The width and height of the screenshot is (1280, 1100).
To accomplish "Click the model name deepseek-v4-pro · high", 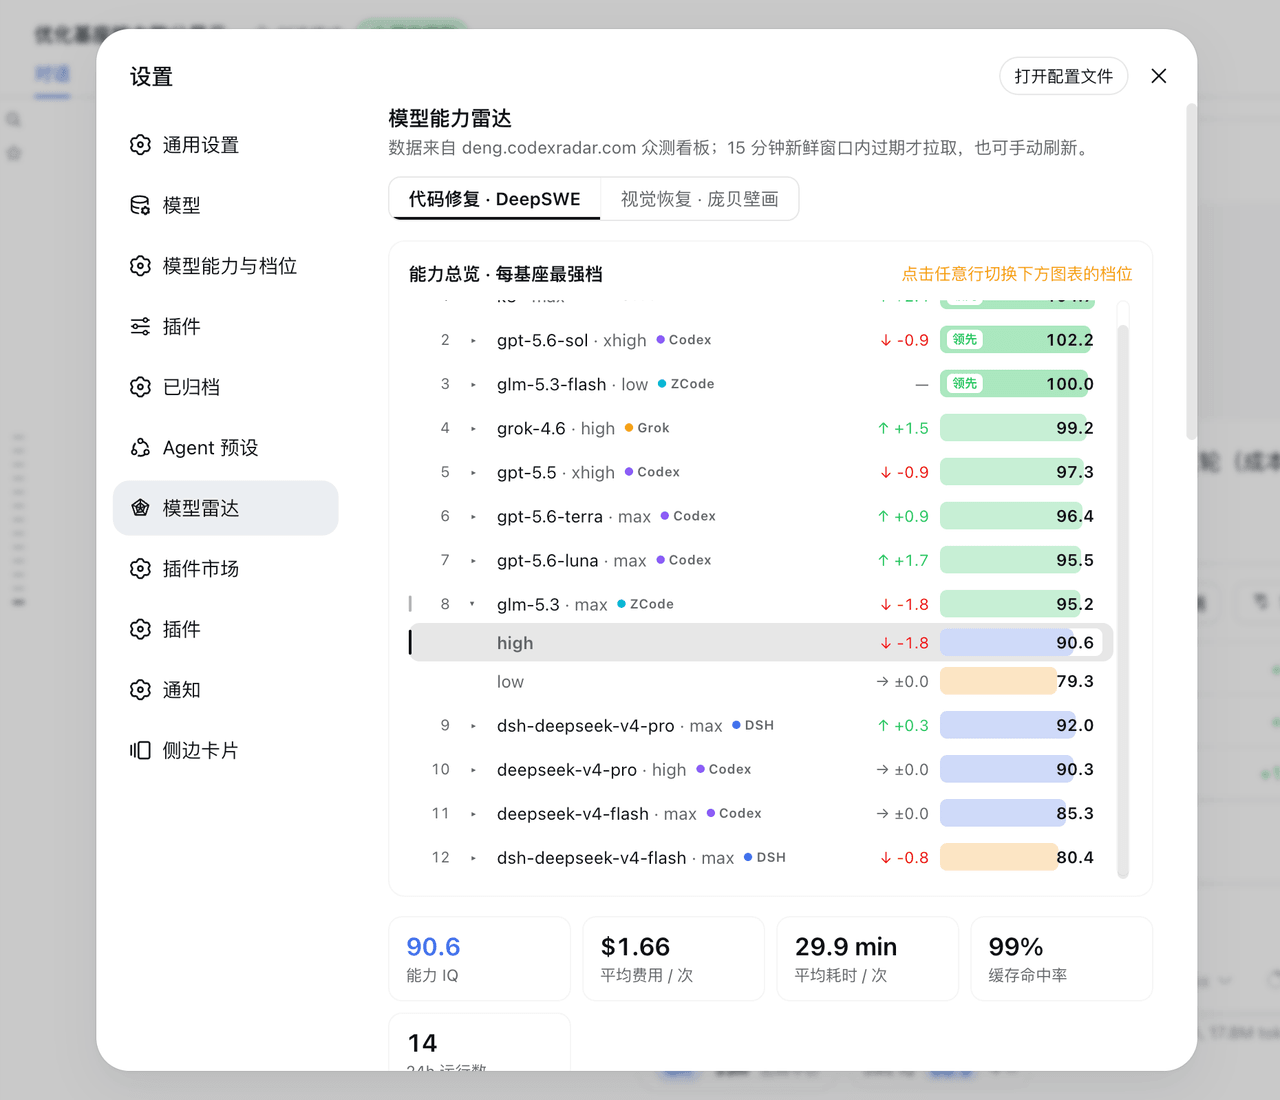I will tap(592, 769).
